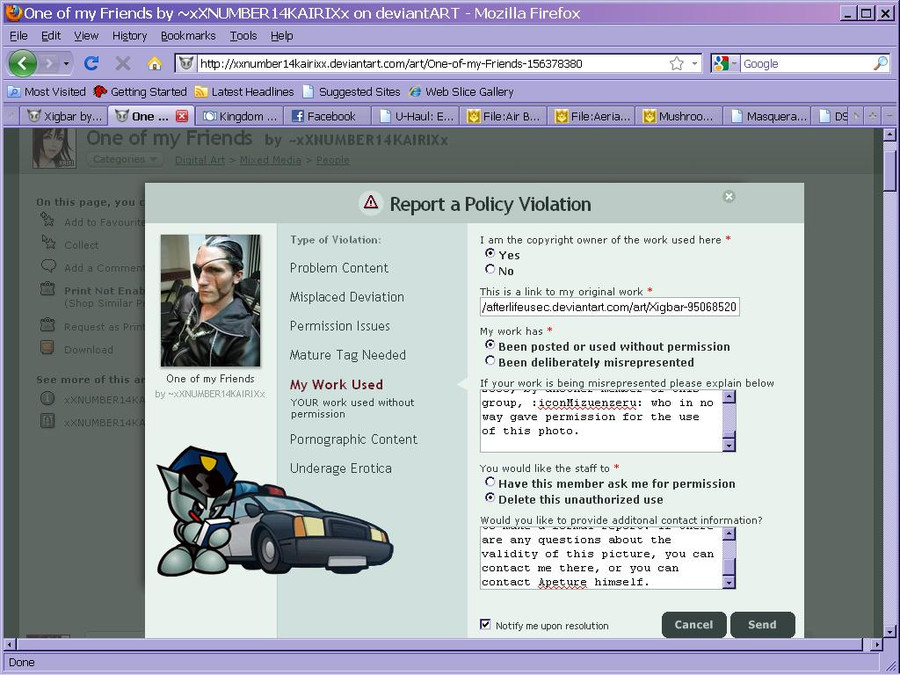Image resolution: width=900 pixels, height=675 pixels.
Task: Switch to the 'U-Haul: E...' tab
Action: click(x=416, y=117)
